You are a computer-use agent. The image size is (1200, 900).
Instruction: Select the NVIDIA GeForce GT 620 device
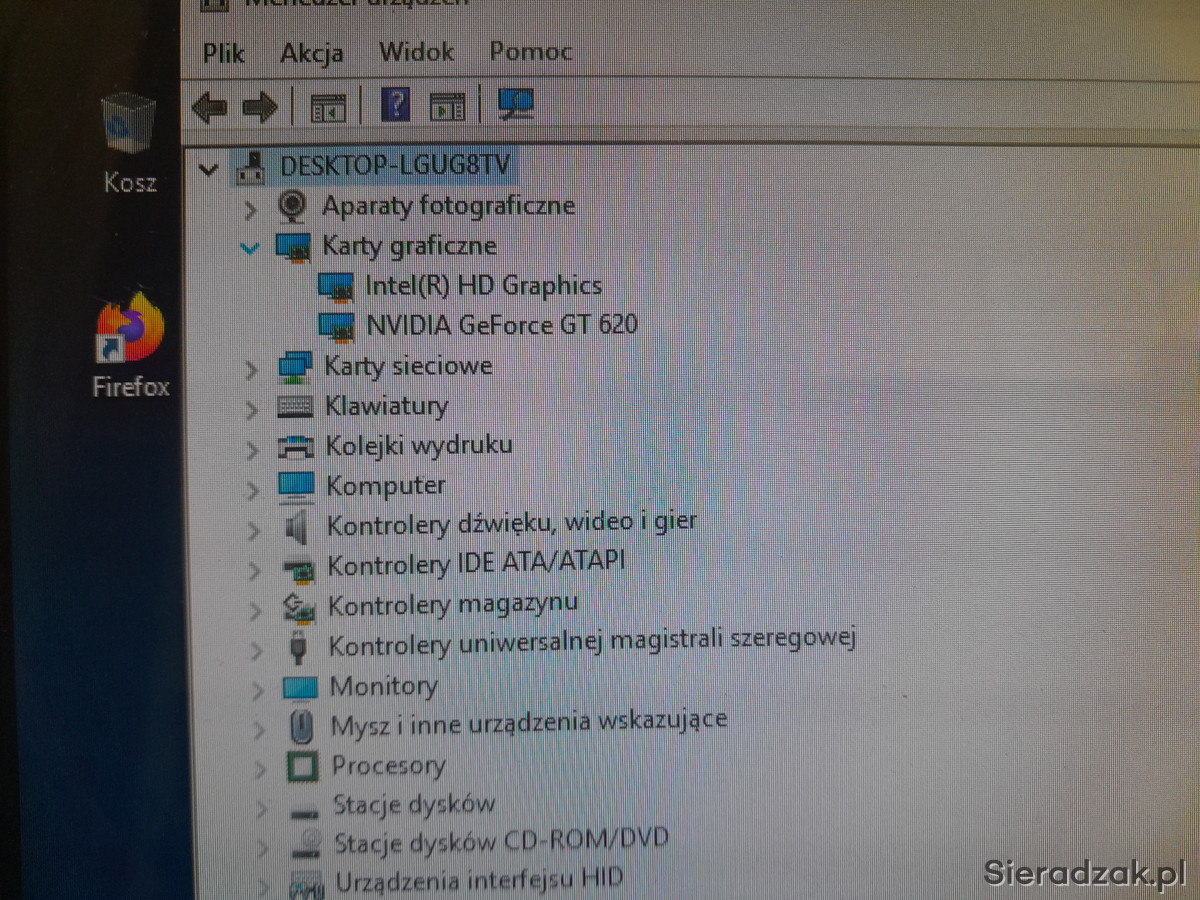tap(502, 325)
